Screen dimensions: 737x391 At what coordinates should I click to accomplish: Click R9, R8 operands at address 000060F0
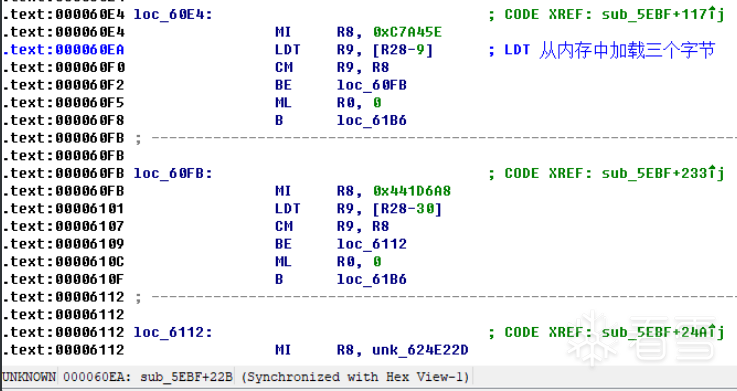(x=363, y=68)
